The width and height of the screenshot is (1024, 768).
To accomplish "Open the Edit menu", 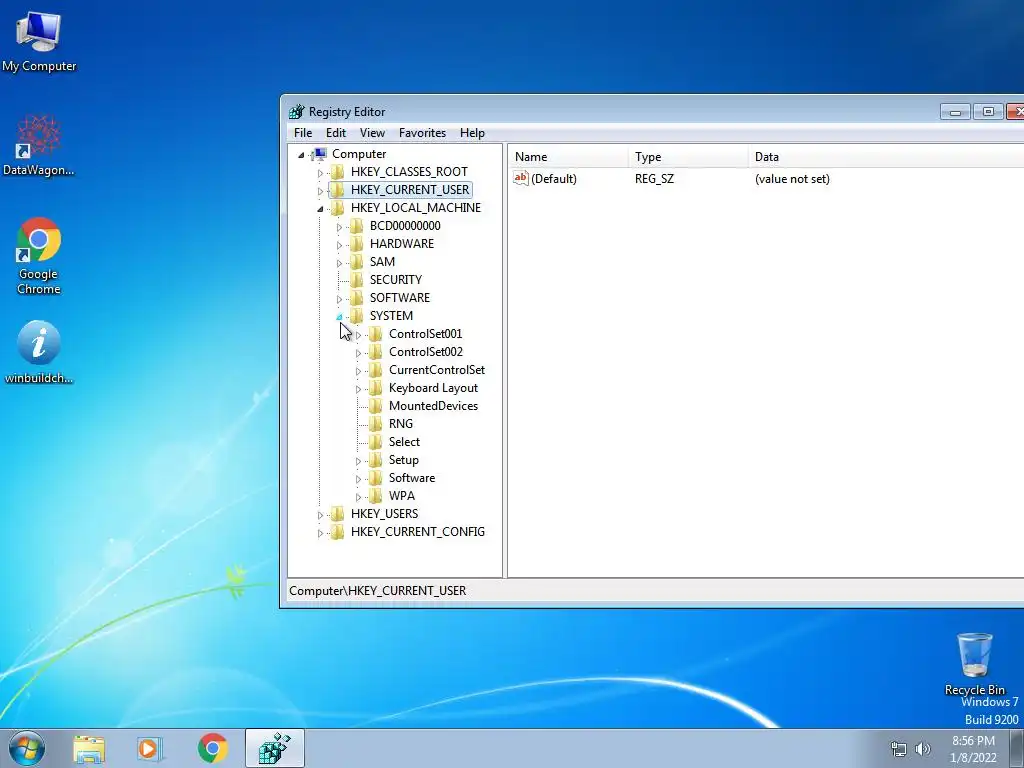I will [x=336, y=133].
